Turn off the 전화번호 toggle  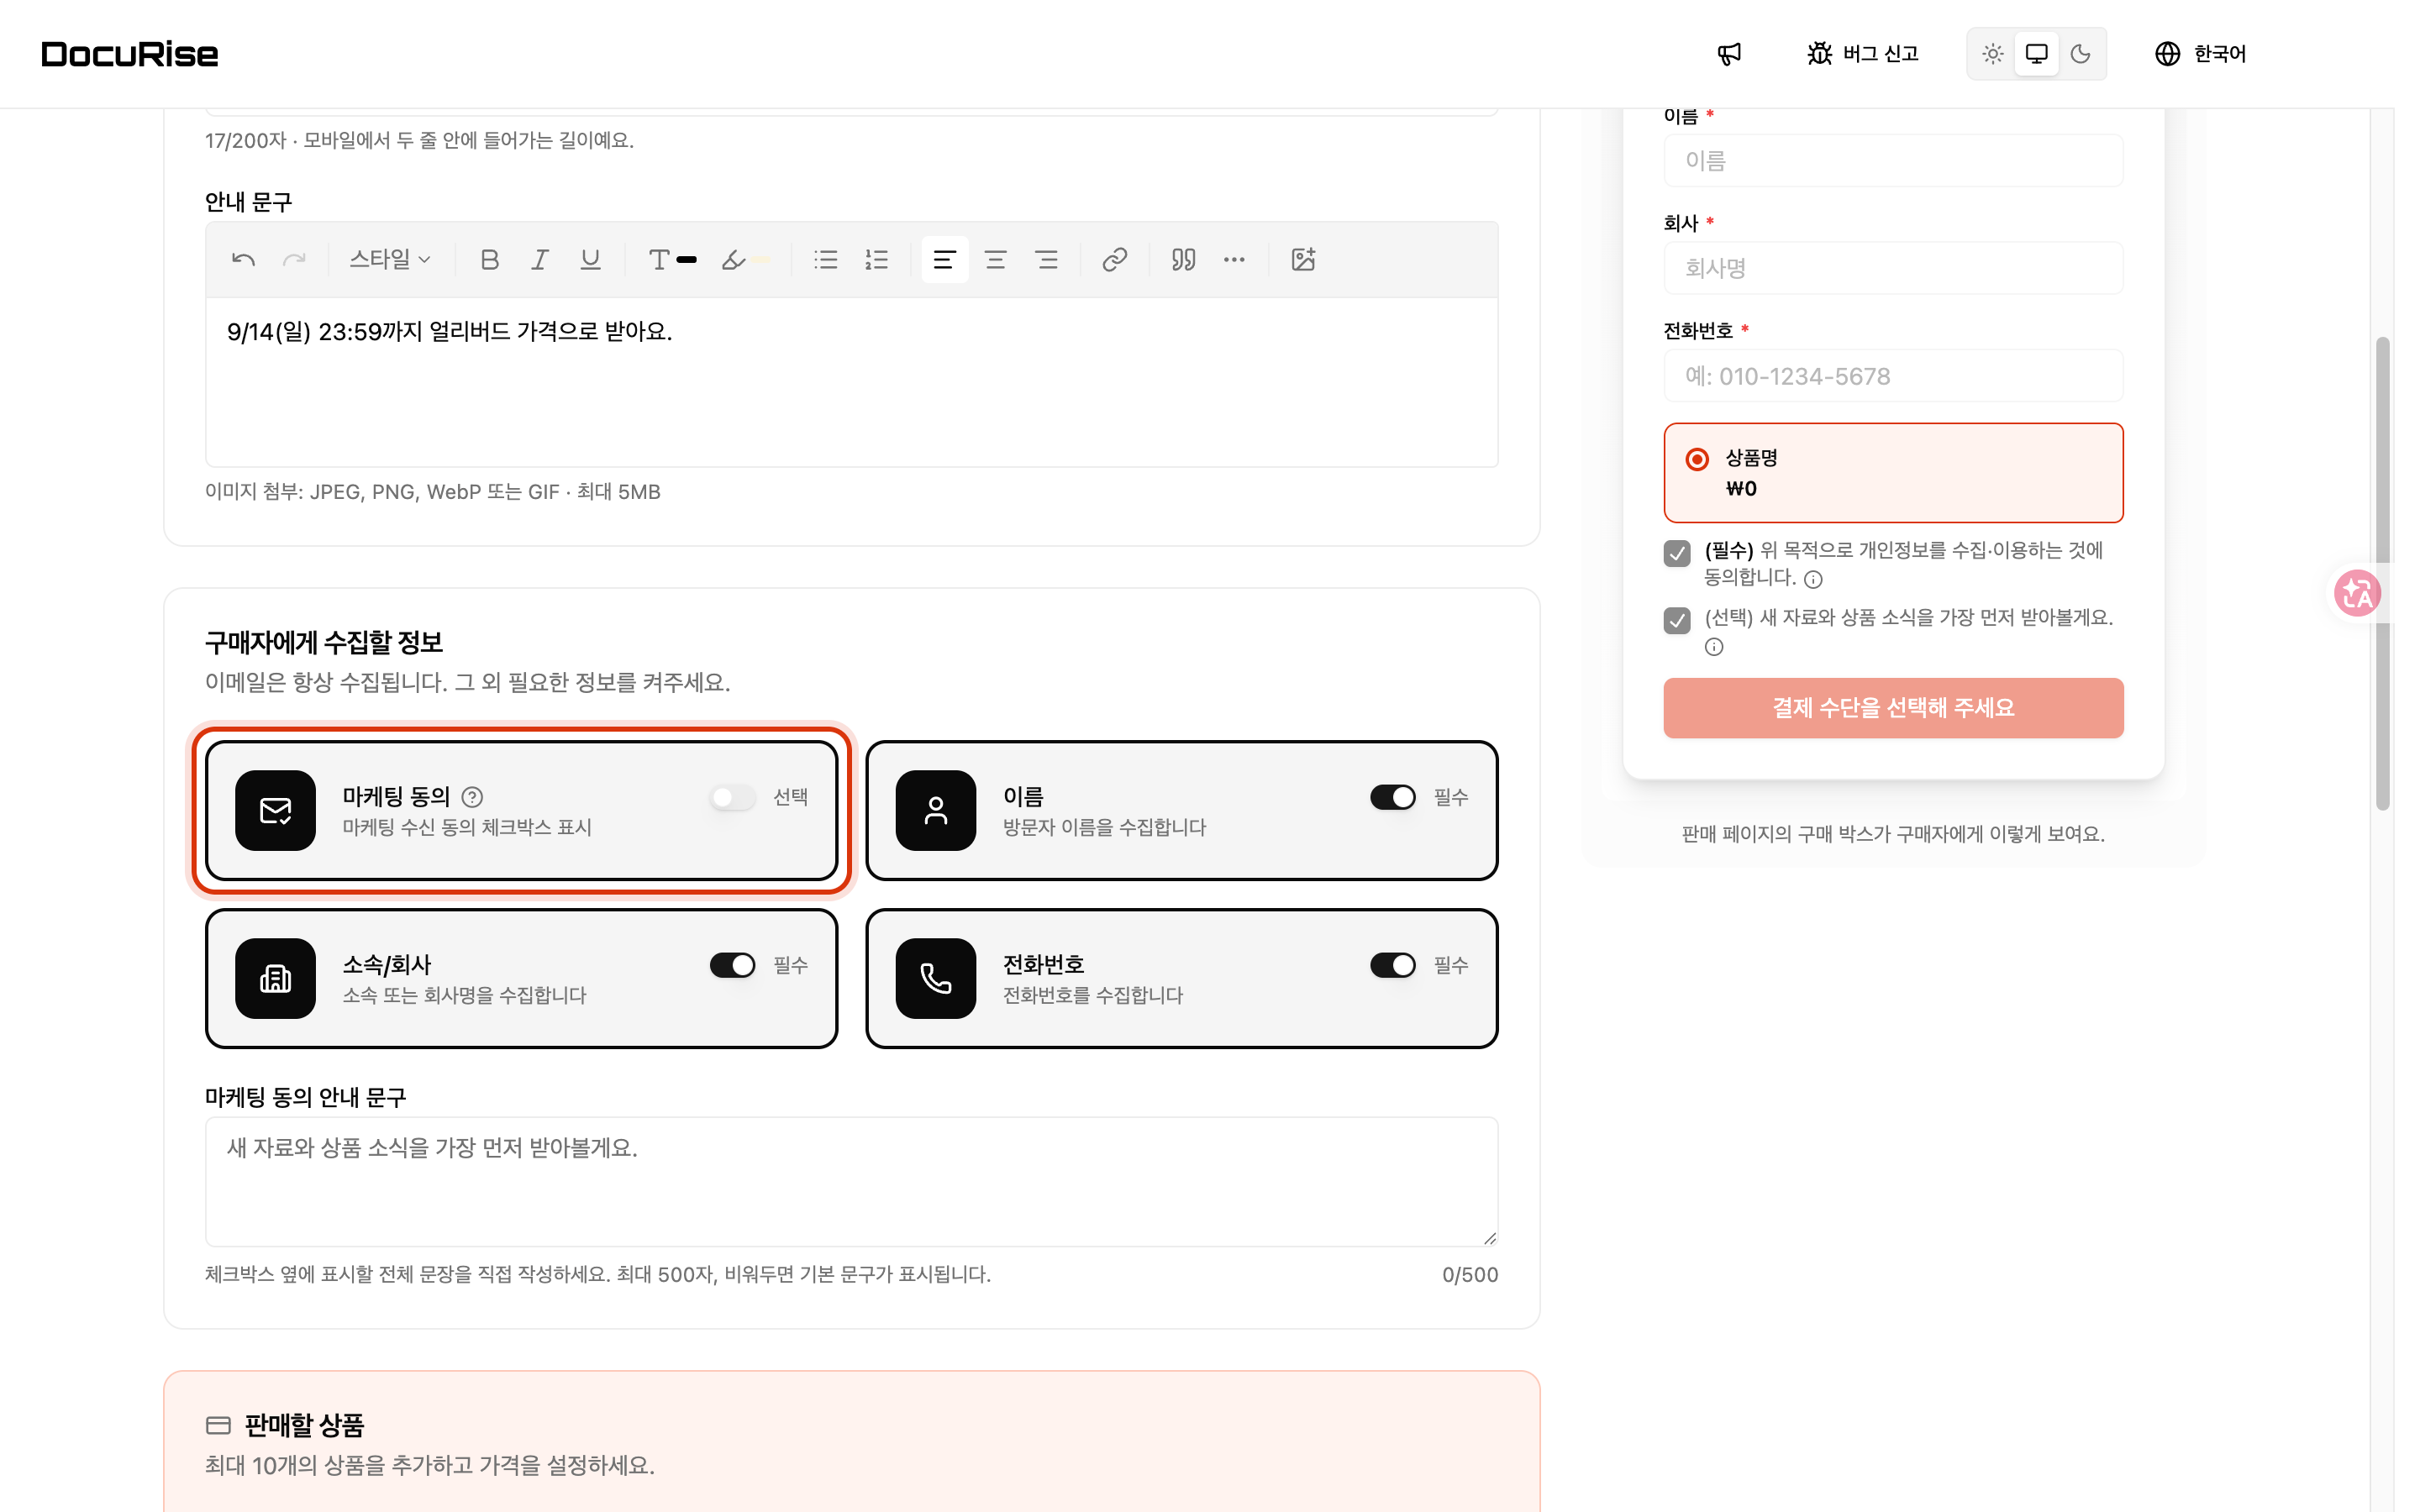pyautogui.click(x=1393, y=965)
